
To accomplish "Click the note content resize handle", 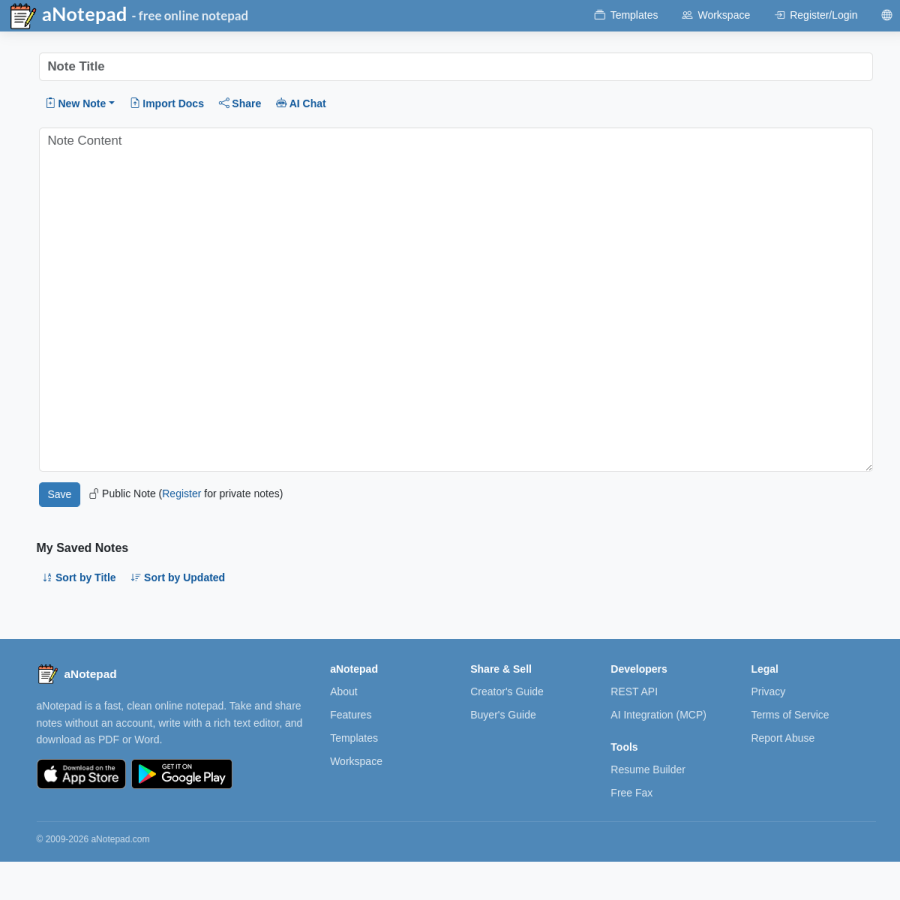I will pyautogui.click(x=868, y=467).
